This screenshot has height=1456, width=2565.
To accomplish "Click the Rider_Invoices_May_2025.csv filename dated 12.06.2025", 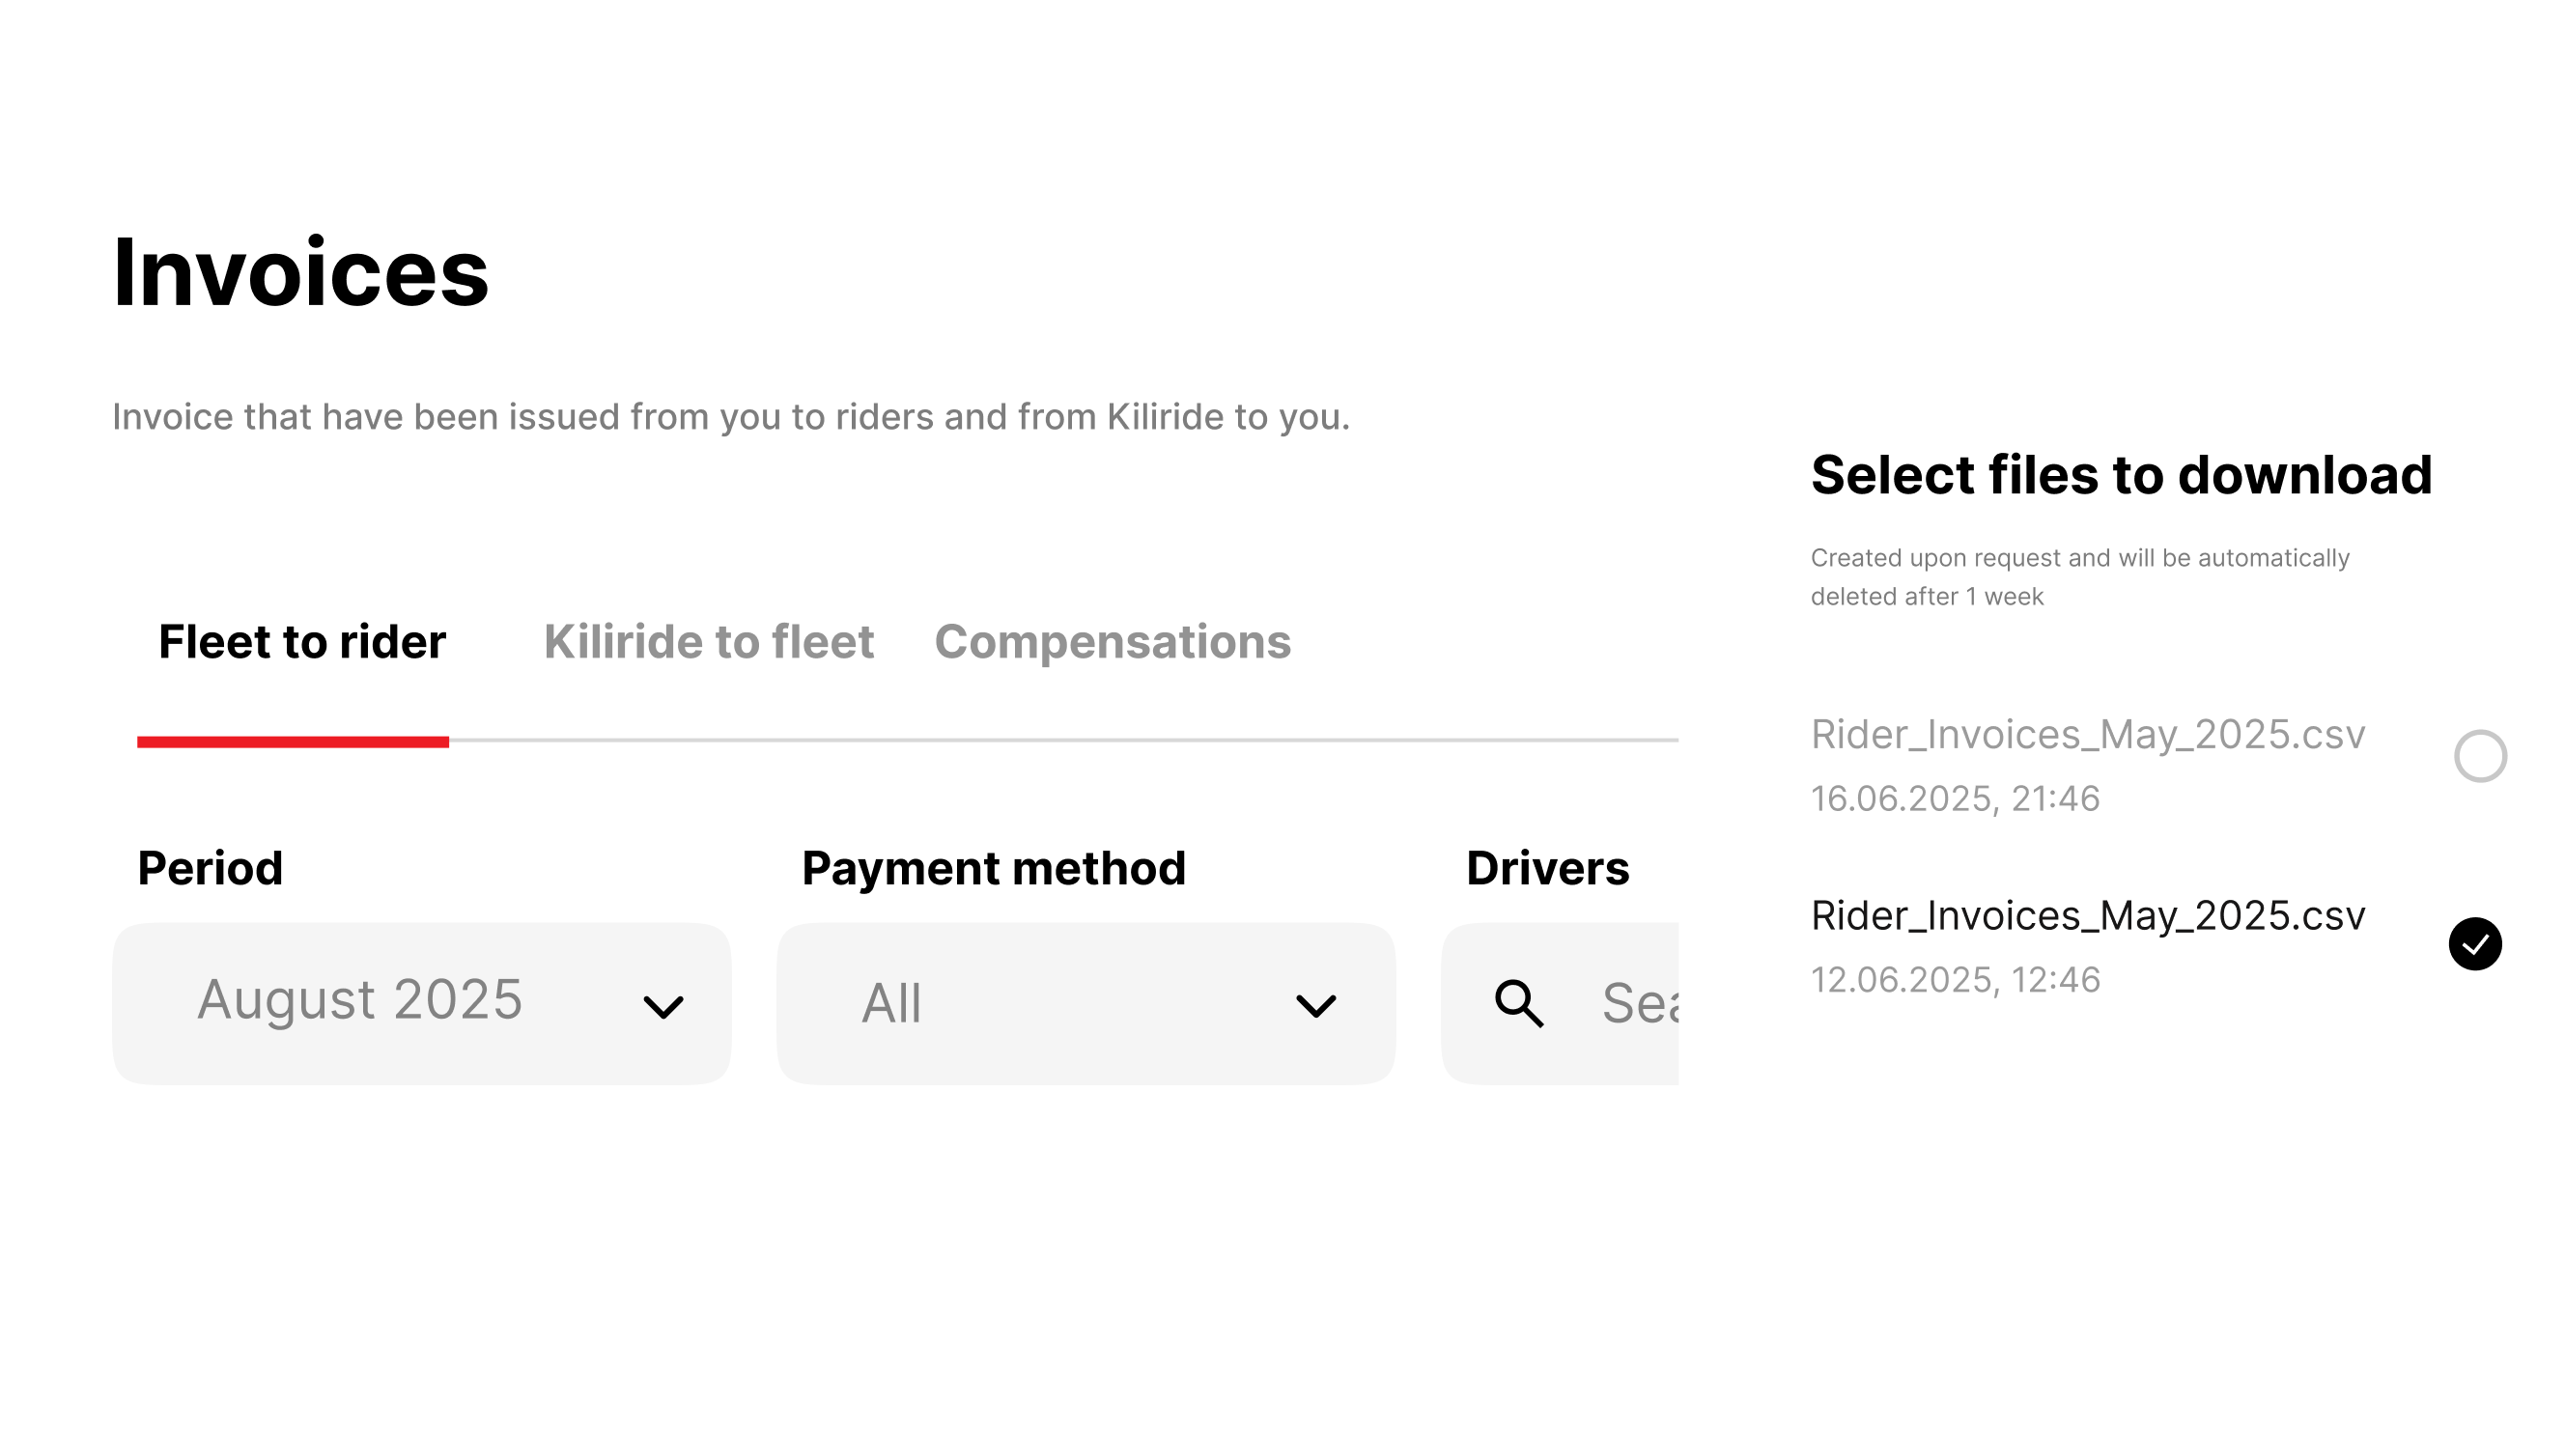I will (2088, 916).
